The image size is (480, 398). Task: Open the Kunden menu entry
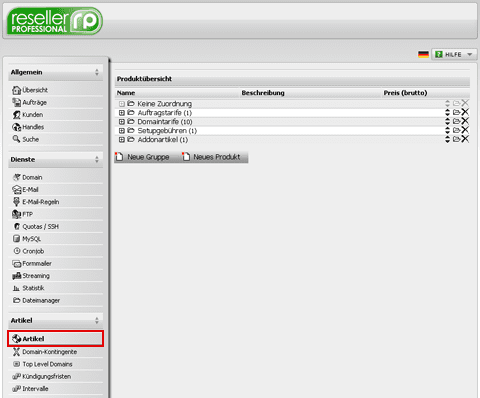tap(32, 115)
